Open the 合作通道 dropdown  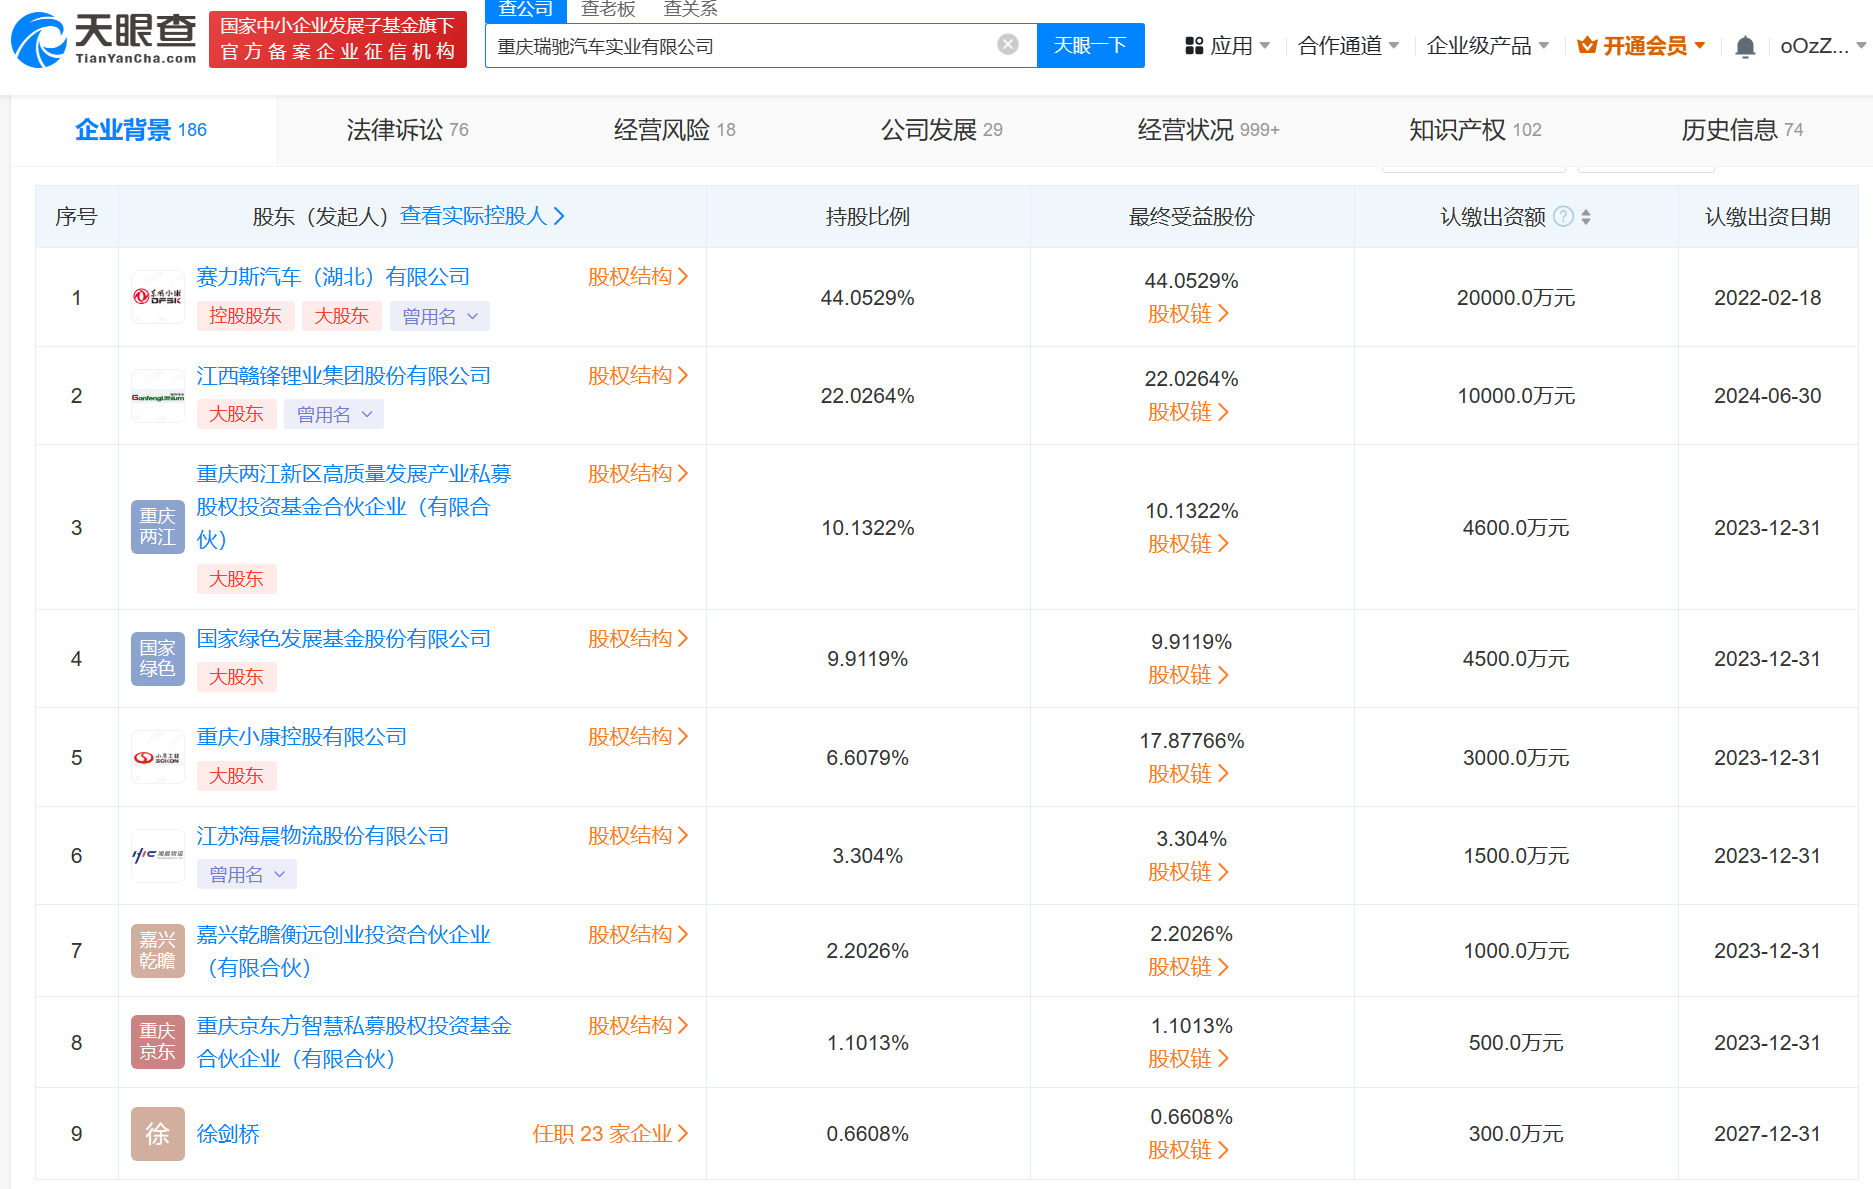pyautogui.click(x=1348, y=46)
